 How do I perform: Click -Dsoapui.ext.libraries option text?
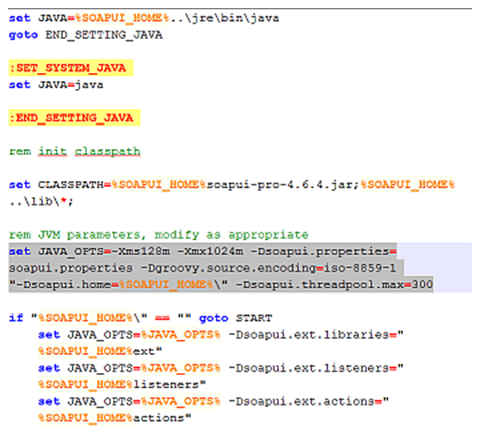[x=308, y=335]
